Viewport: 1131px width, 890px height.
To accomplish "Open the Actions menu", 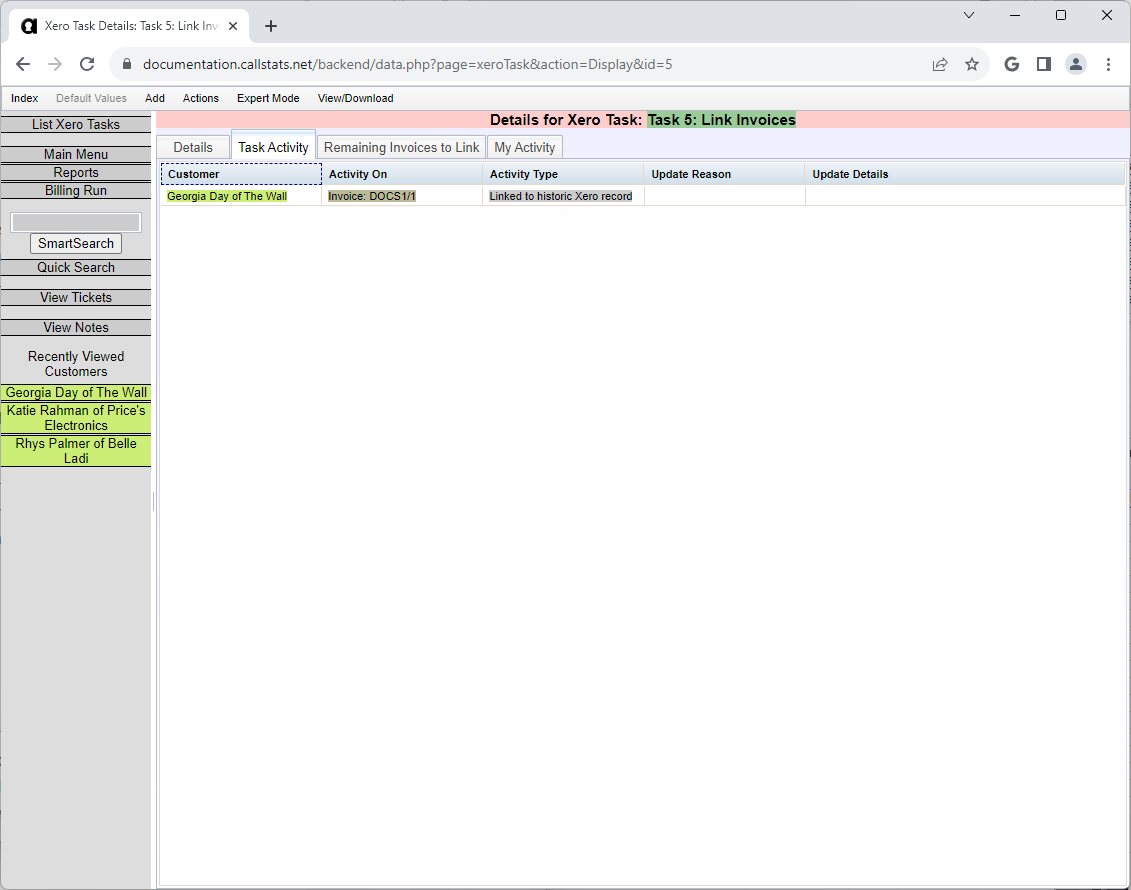I will click(x=200, y=98).
